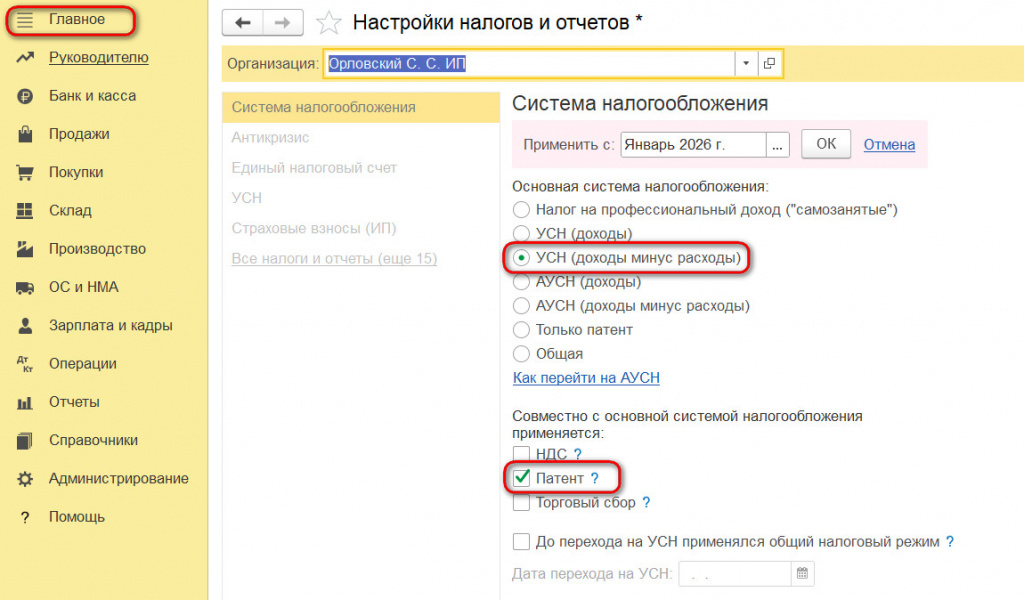This screenshot has width=1024, height=600.
Task: Show help hint next to Патент
Action: point(594,478)
